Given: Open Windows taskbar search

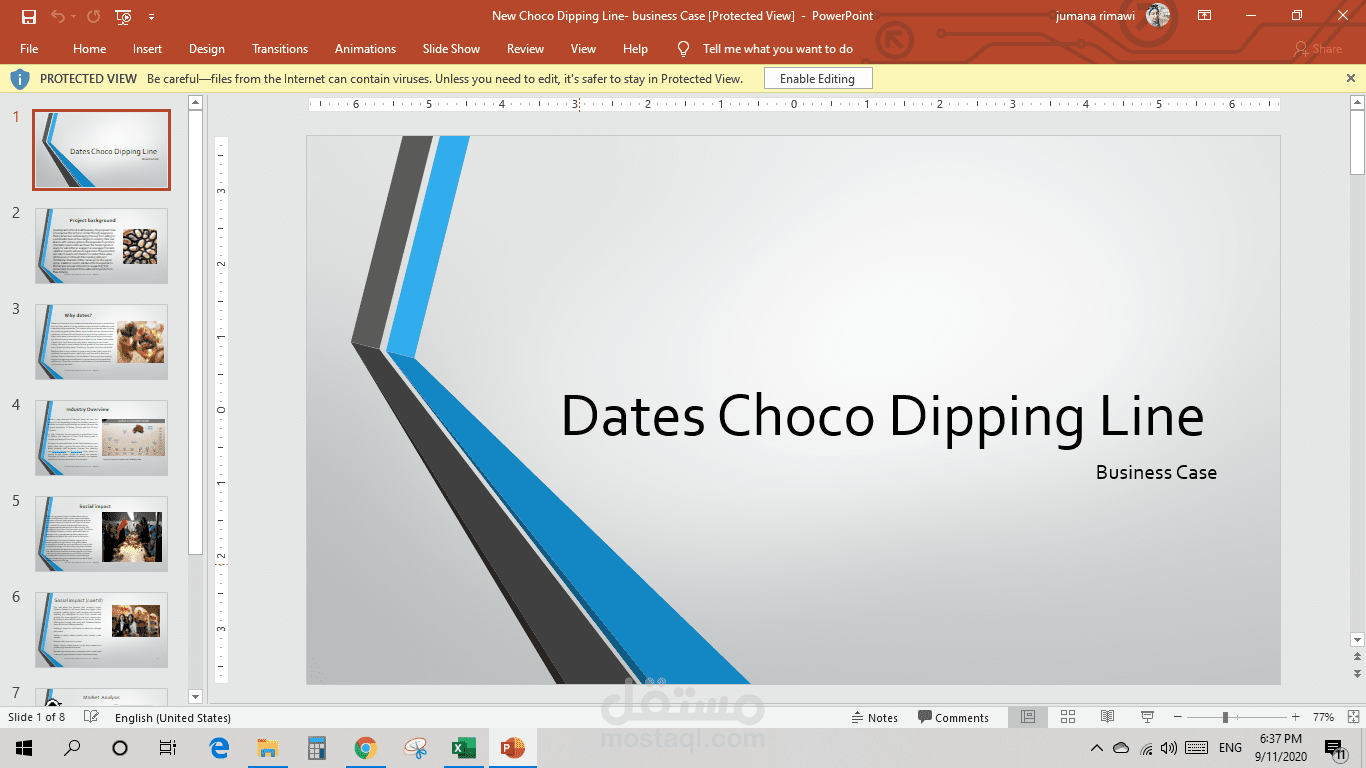Looking at the screenshot, I should (x=72, y=747).
